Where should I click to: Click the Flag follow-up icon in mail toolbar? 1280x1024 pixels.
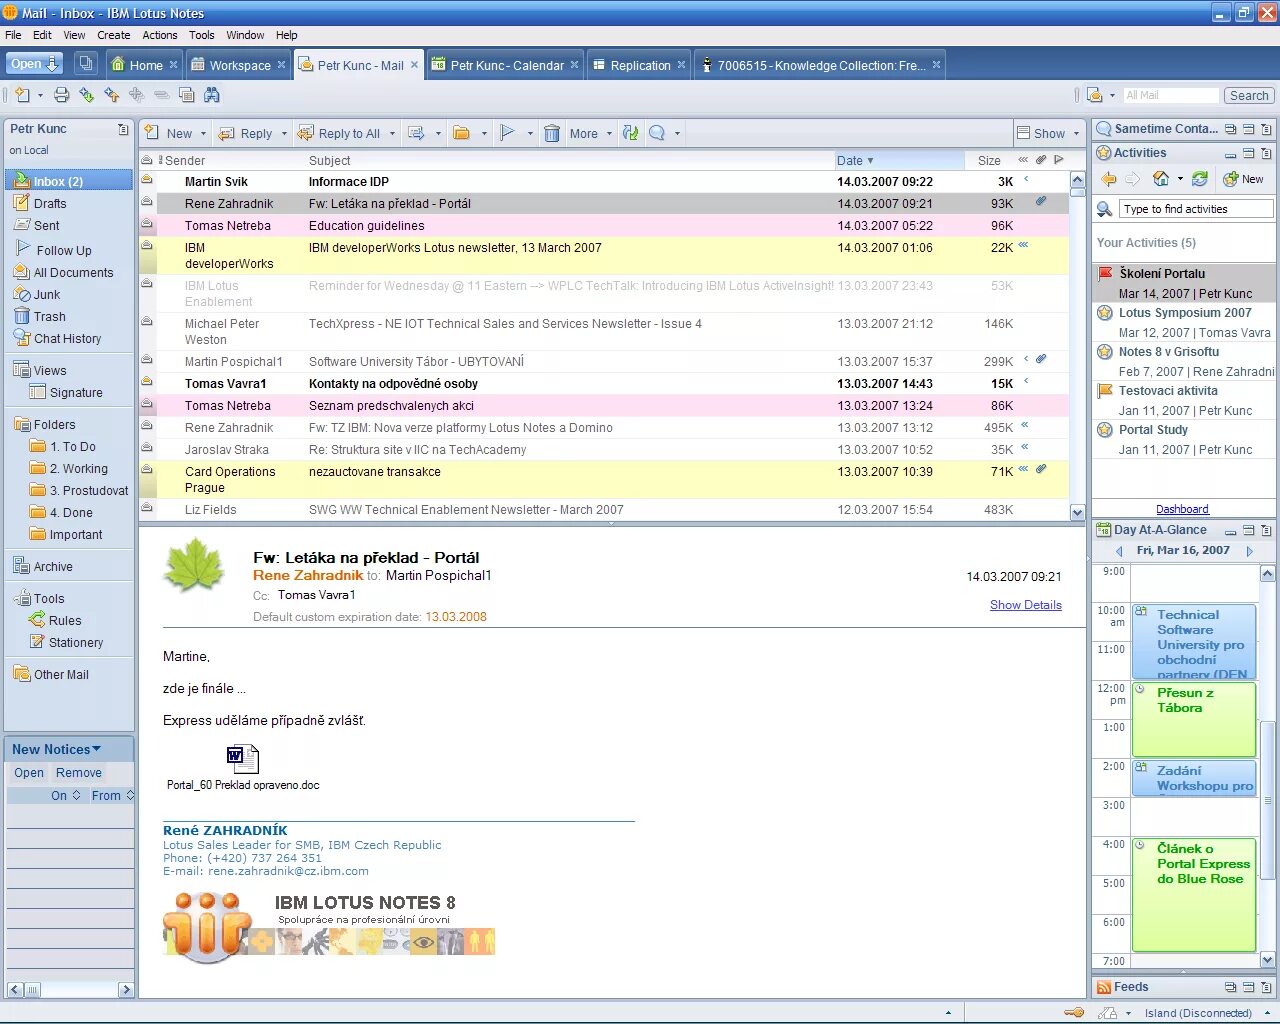pyautogui.click(x=507, y=133)
